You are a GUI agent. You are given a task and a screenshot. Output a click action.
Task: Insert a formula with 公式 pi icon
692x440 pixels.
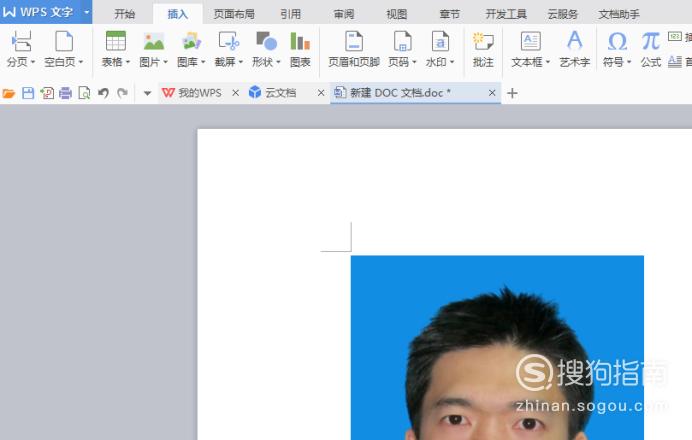pos(651,41)
